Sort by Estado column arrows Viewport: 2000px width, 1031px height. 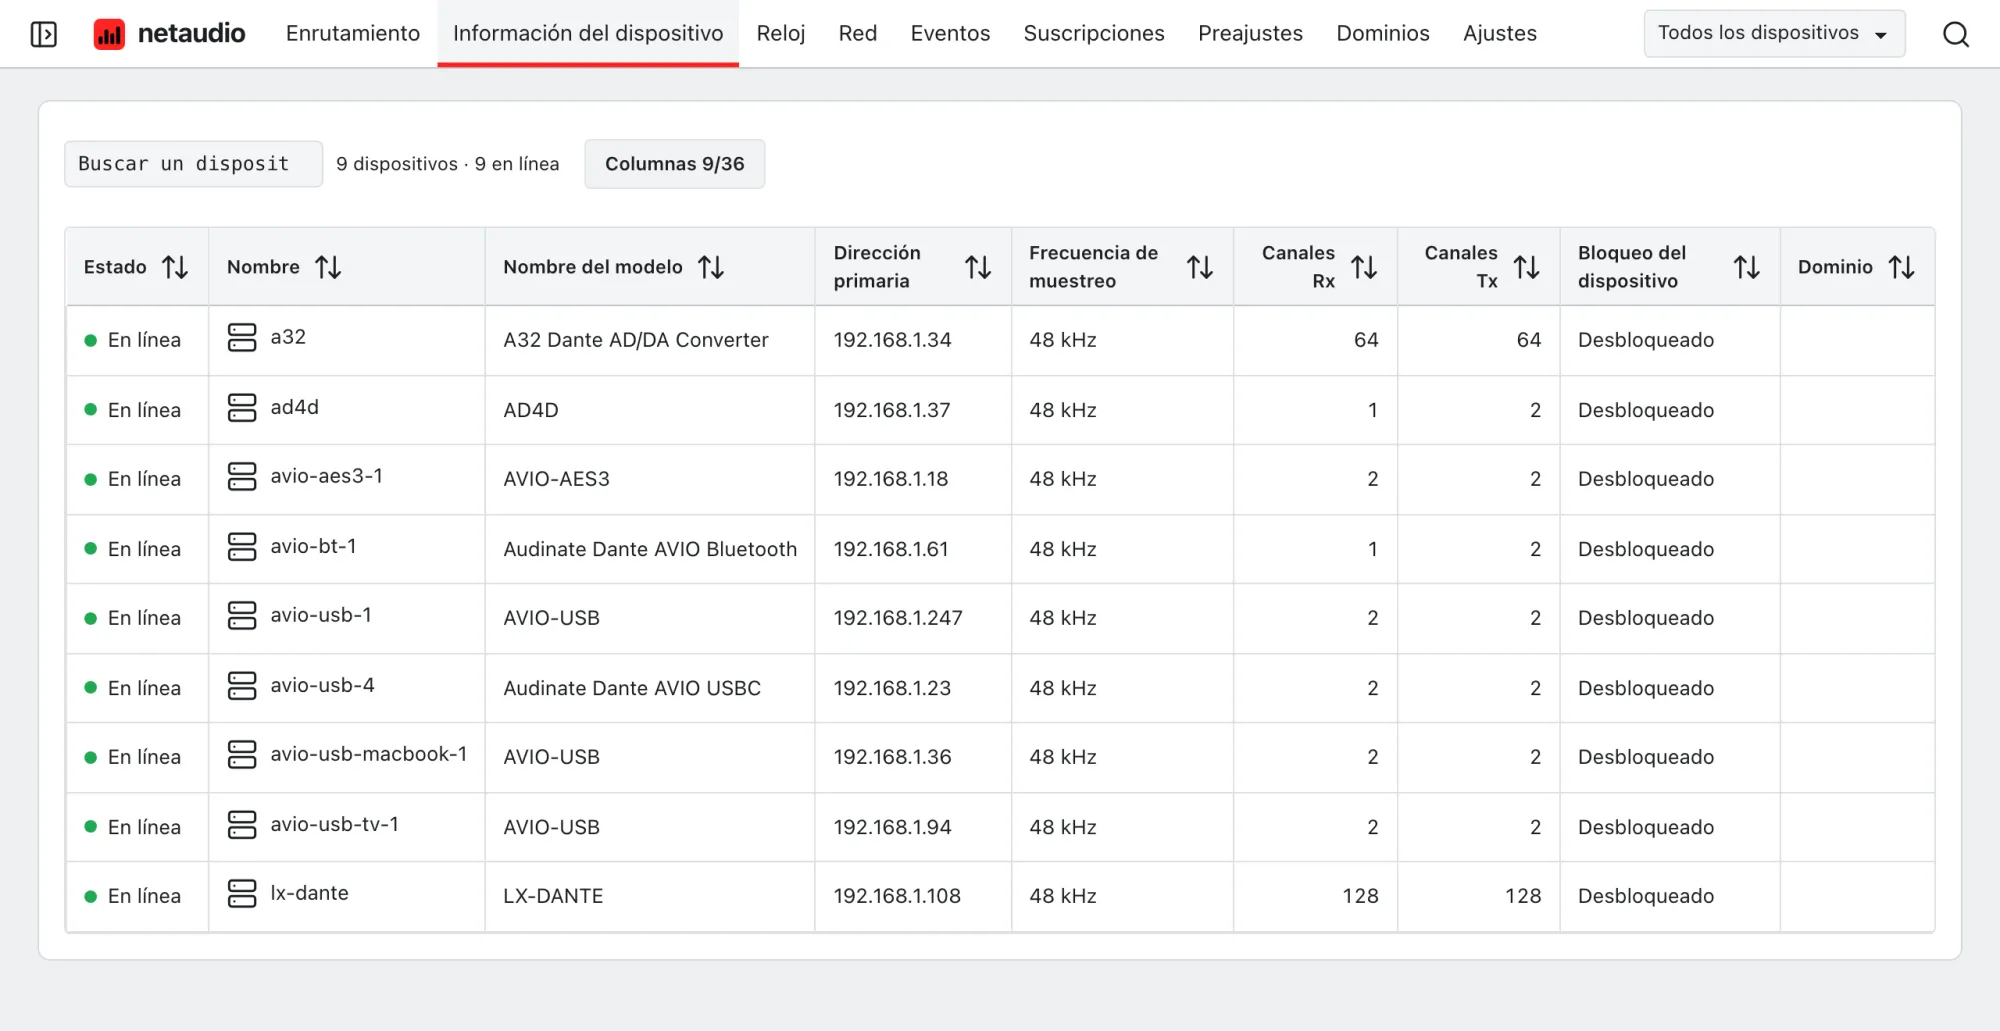(x=175, y=267)
